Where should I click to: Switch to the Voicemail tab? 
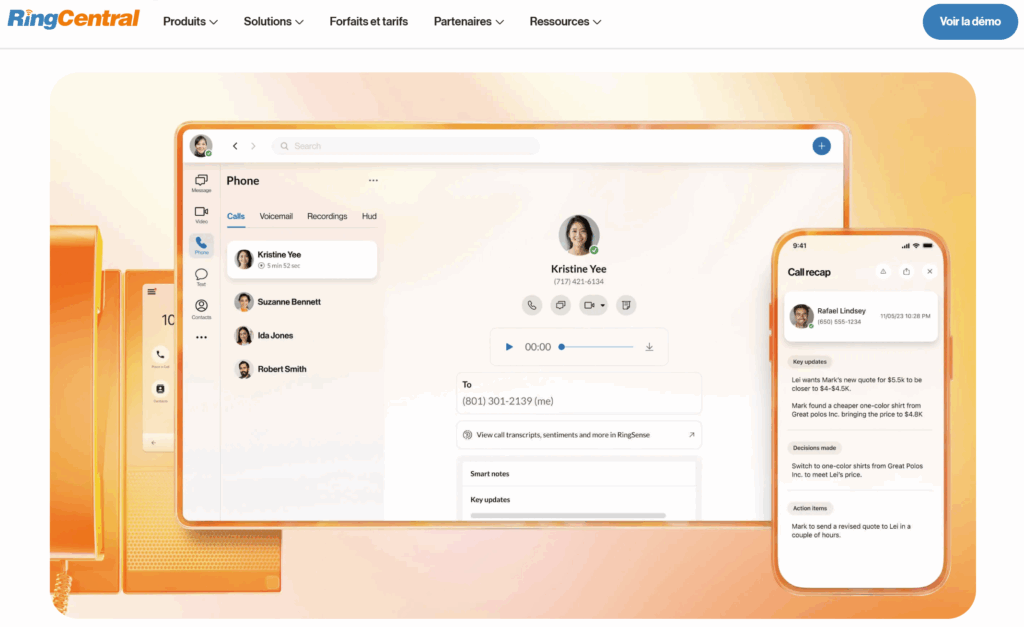pos(276,216)
